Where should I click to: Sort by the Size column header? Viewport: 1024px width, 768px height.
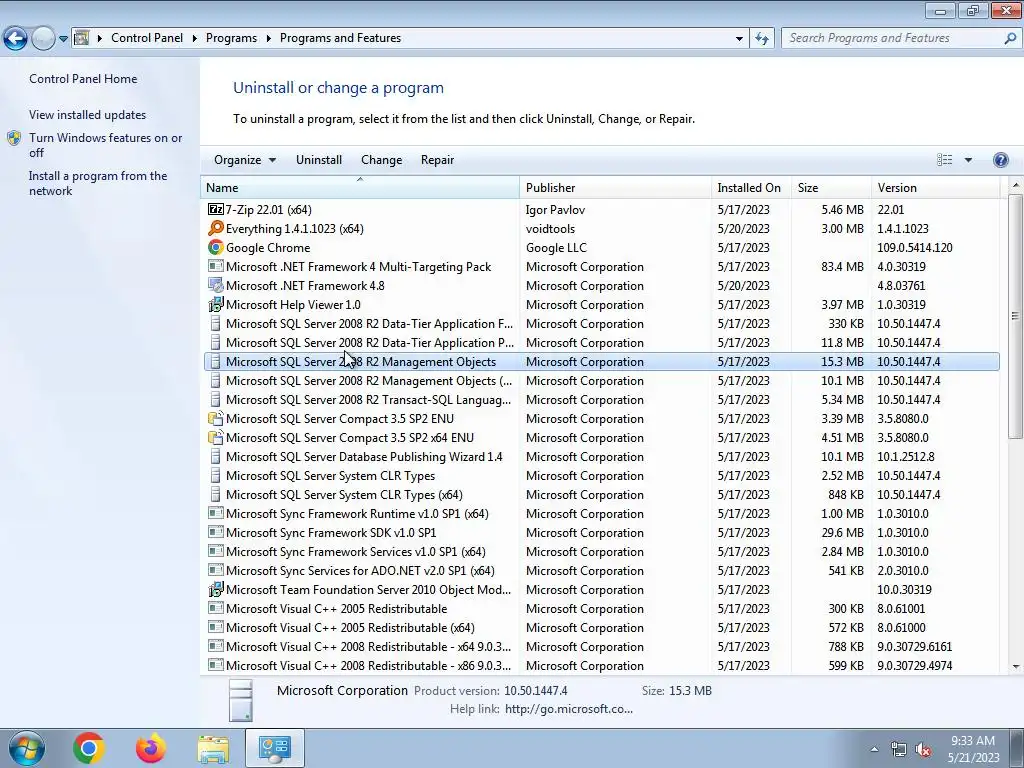click(x=831, y=187)
